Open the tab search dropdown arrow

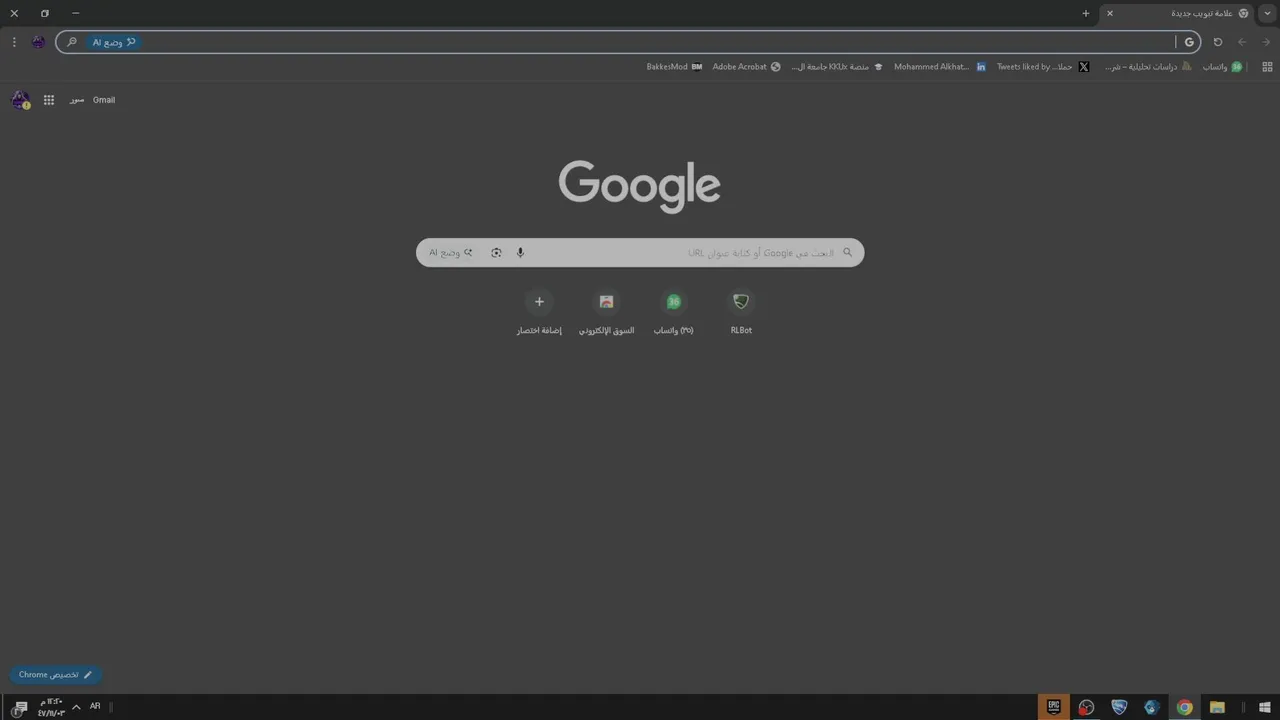1267,13
